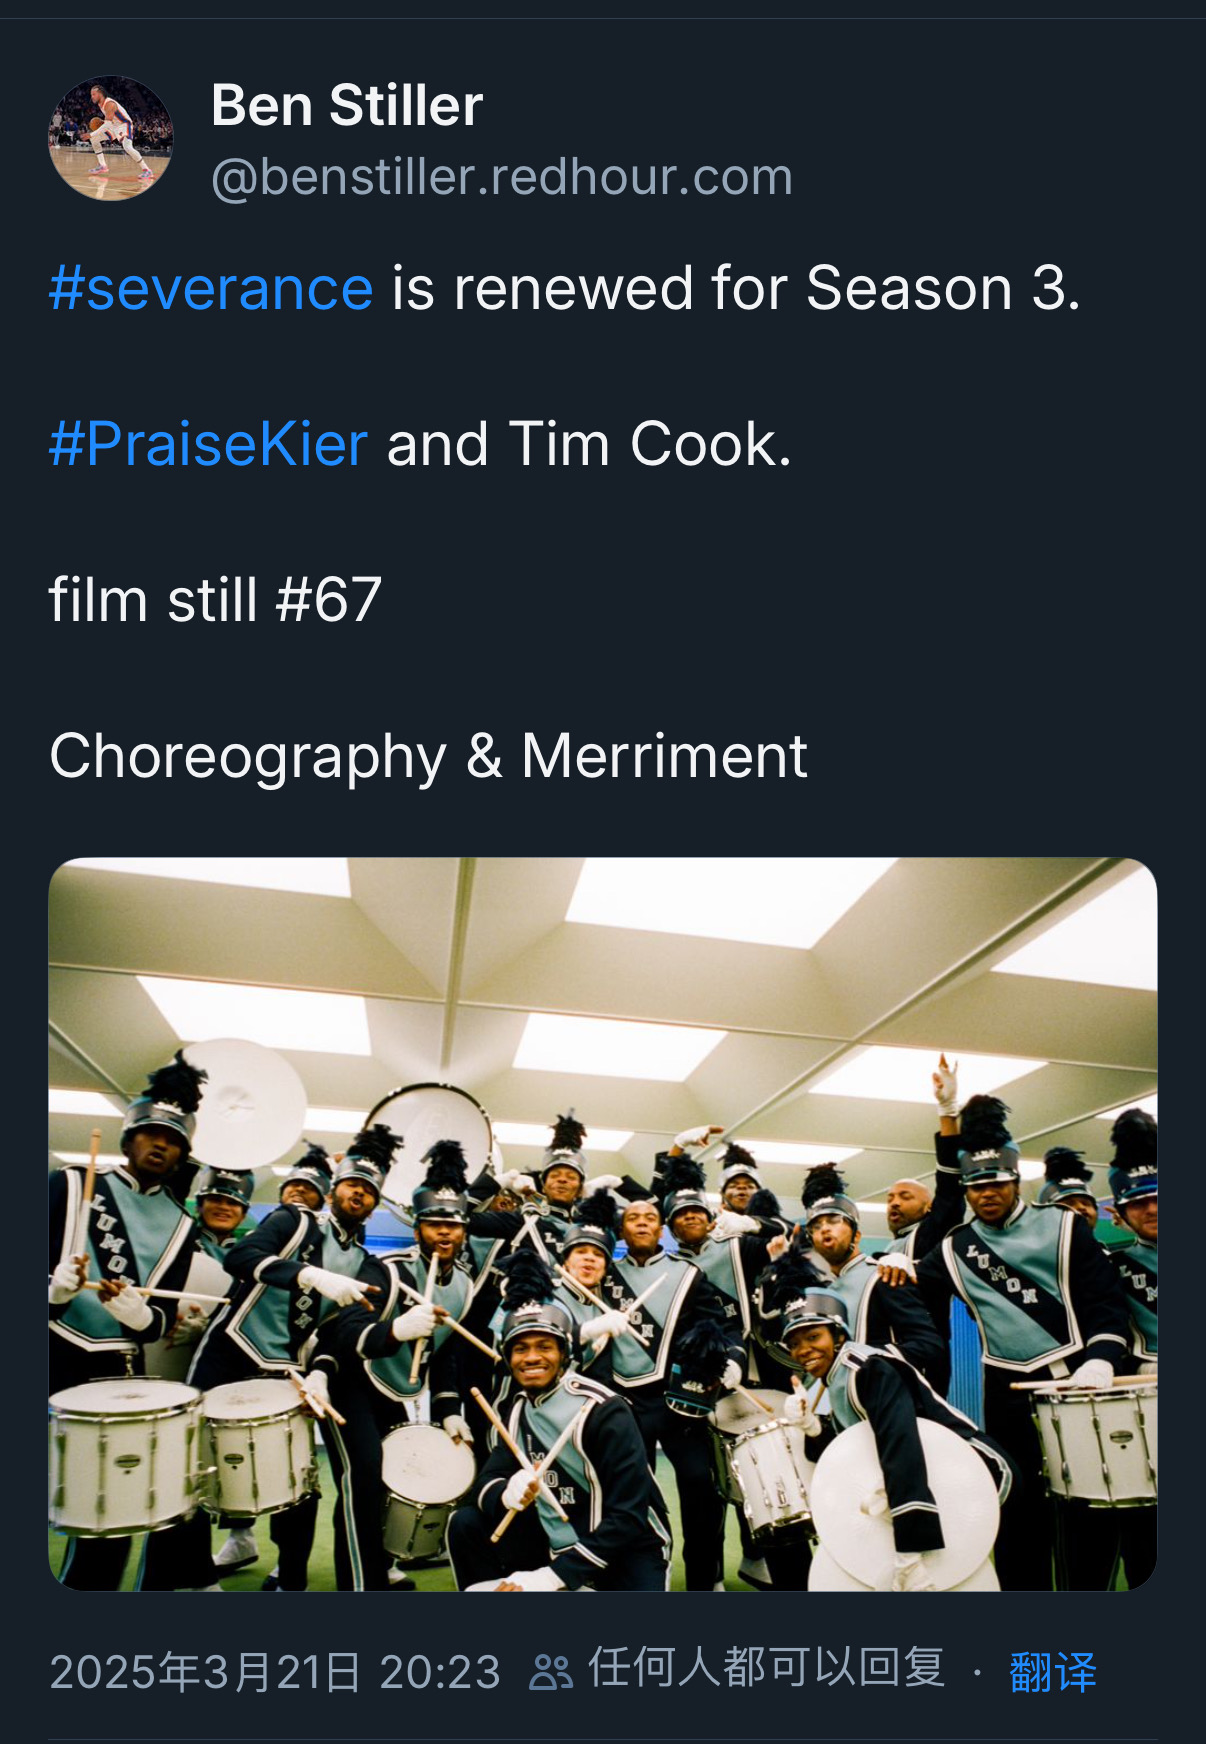Click the 20:23 time in timestamp

point(440,1672)
